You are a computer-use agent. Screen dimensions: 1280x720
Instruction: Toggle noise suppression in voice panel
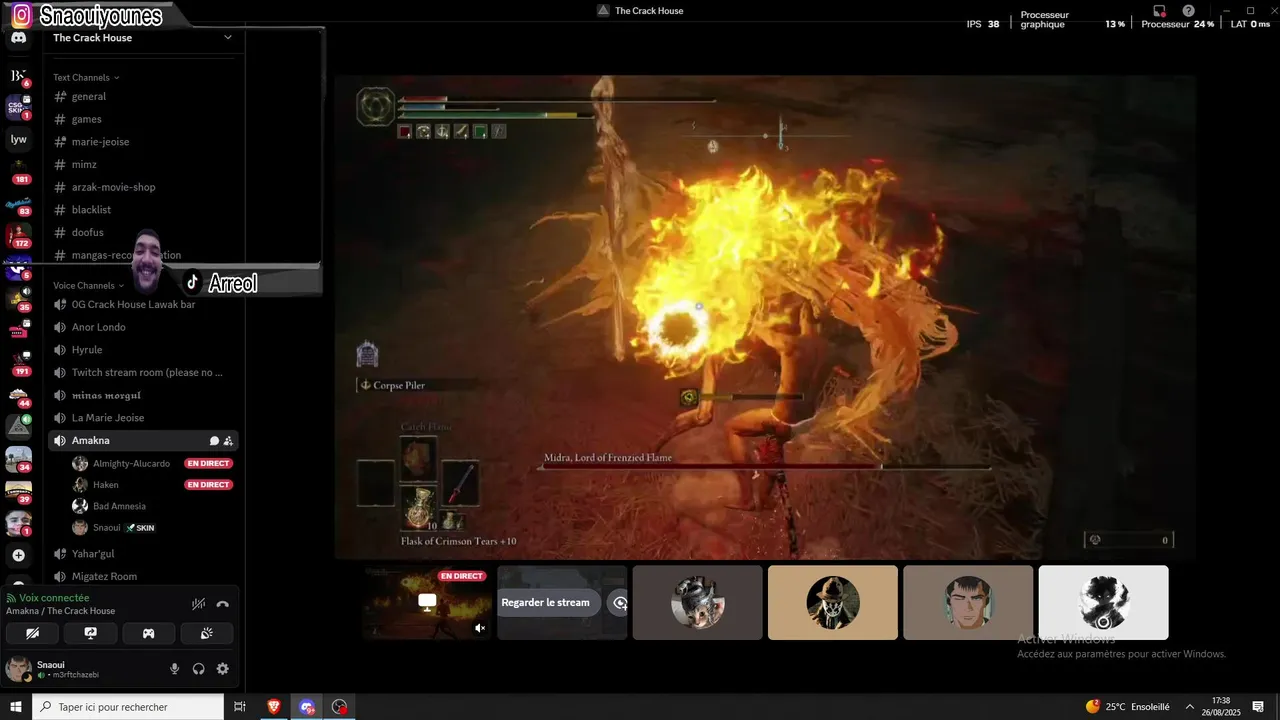198,604
